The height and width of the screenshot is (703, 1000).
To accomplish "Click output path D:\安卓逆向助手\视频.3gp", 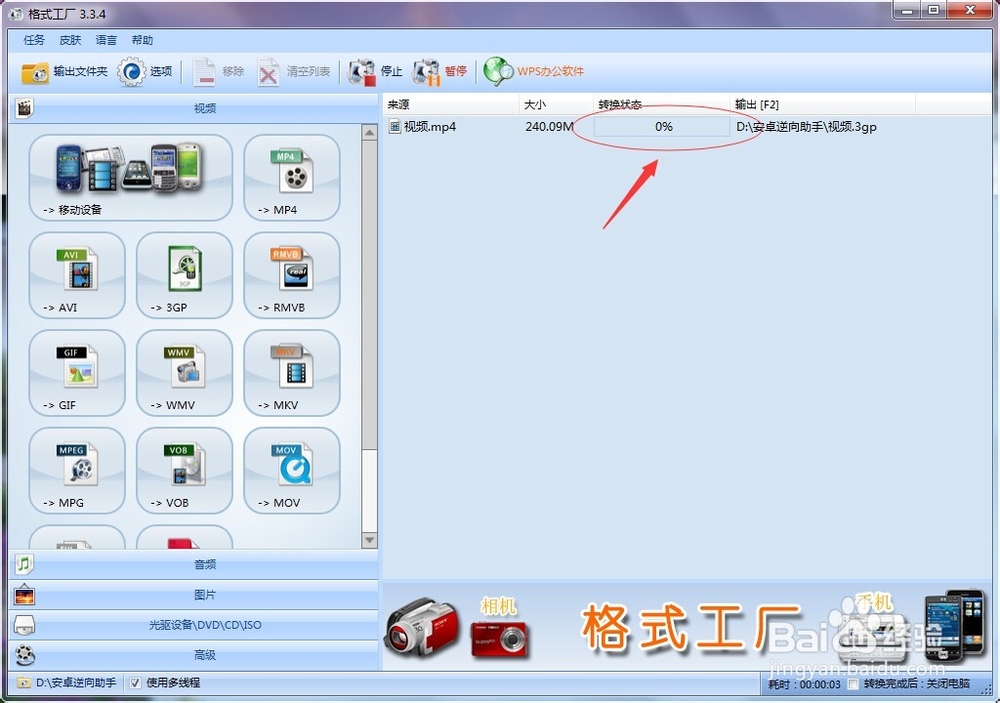I will (806, 126).
